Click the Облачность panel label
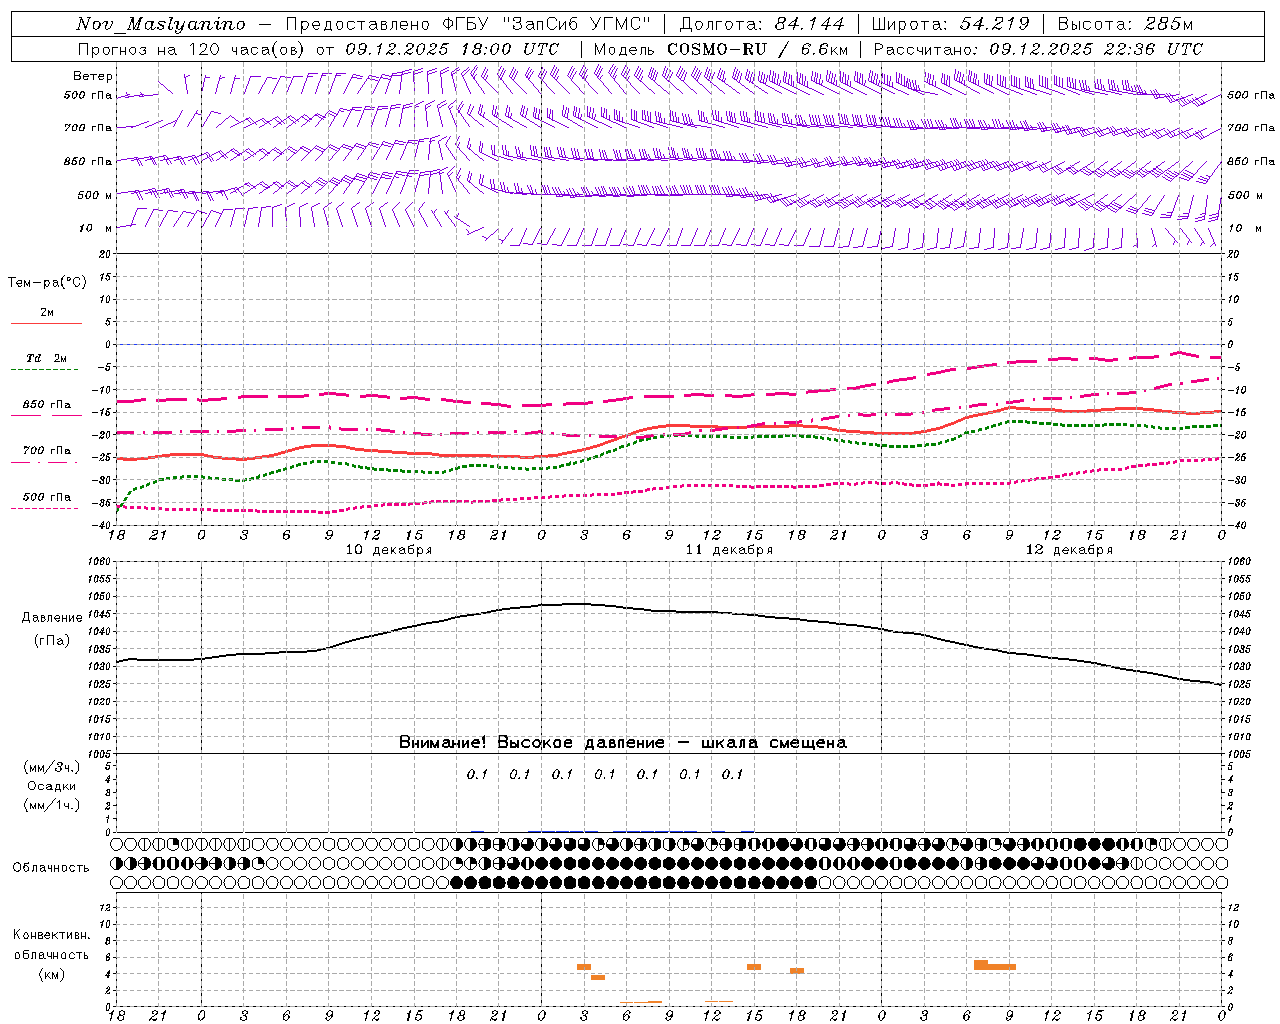 [x=51, y=867]
